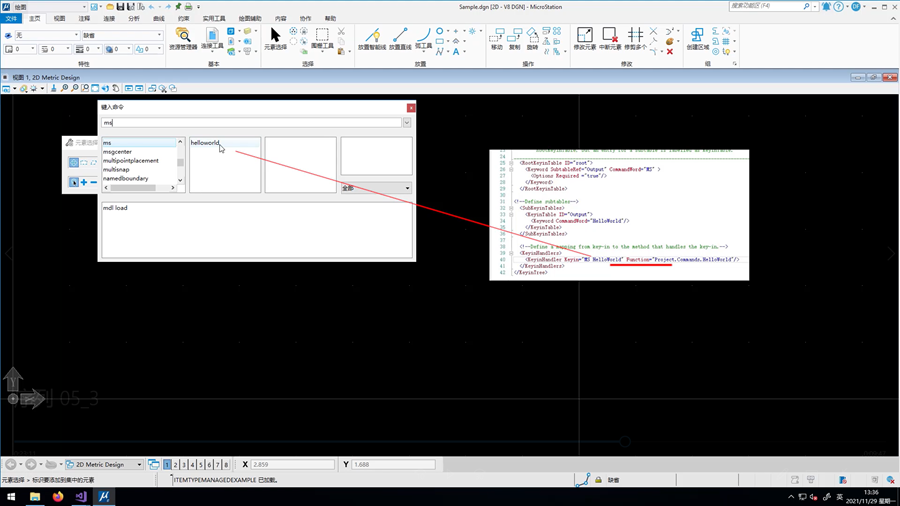900x506 pixels.
Task: Activate the 复制 copy tool
Action: [x=514, y=38]
